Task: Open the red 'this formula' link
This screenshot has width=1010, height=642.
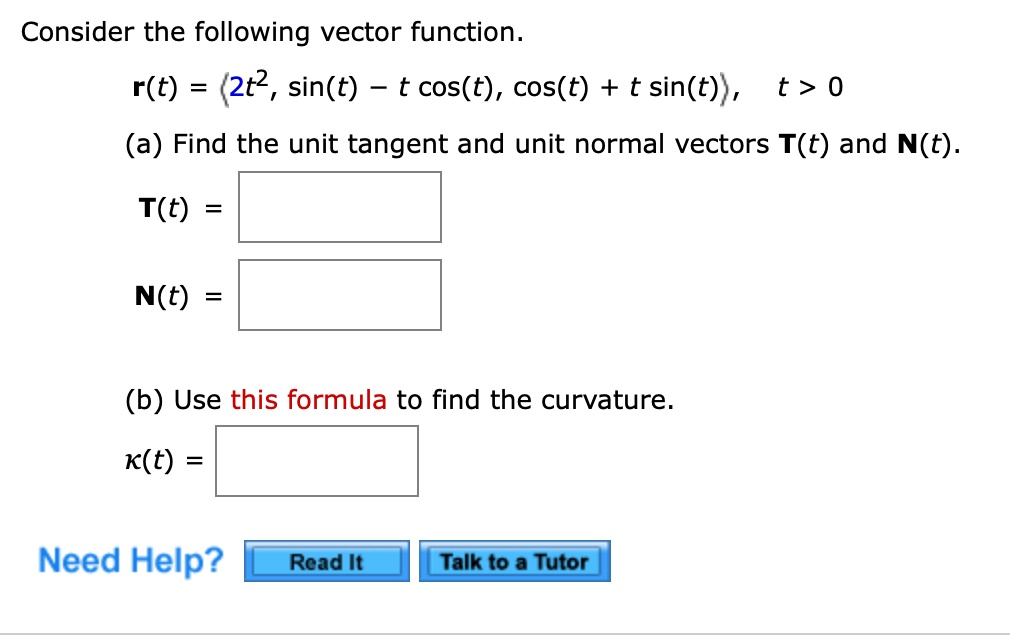Action: click(x=309, y=400)
